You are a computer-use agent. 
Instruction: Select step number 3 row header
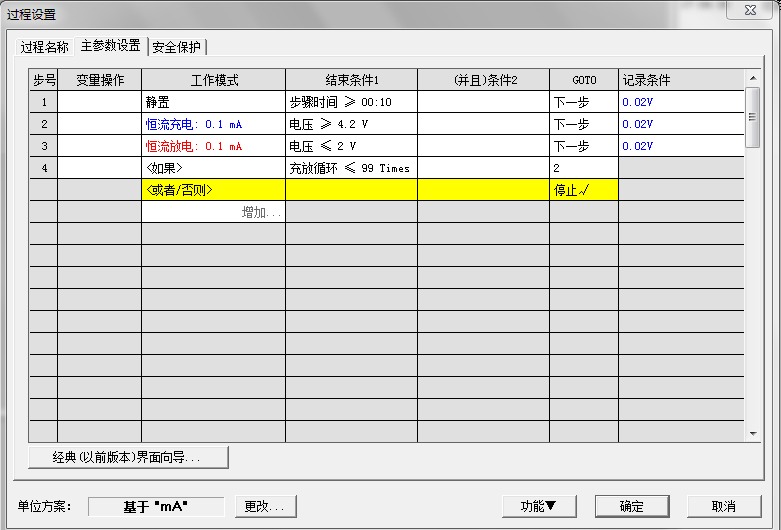point(44,145)
